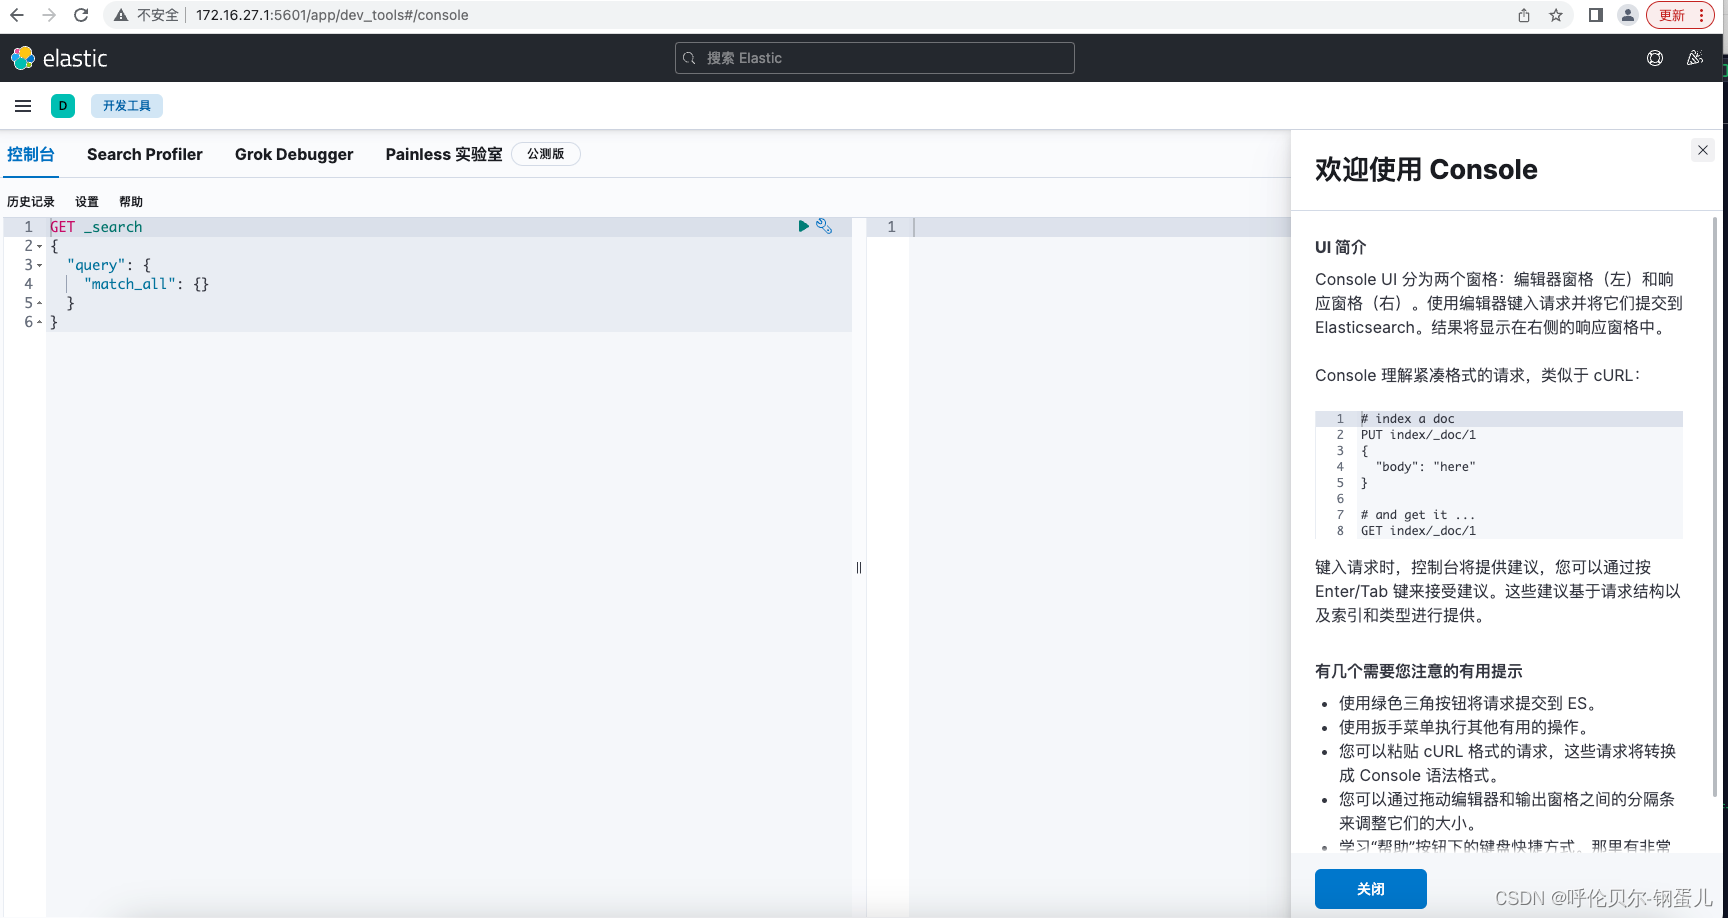Viewport: 1728px width, 918px height.
Task: Click the 开发工具 breadcrumb badge
Action: 127,106
